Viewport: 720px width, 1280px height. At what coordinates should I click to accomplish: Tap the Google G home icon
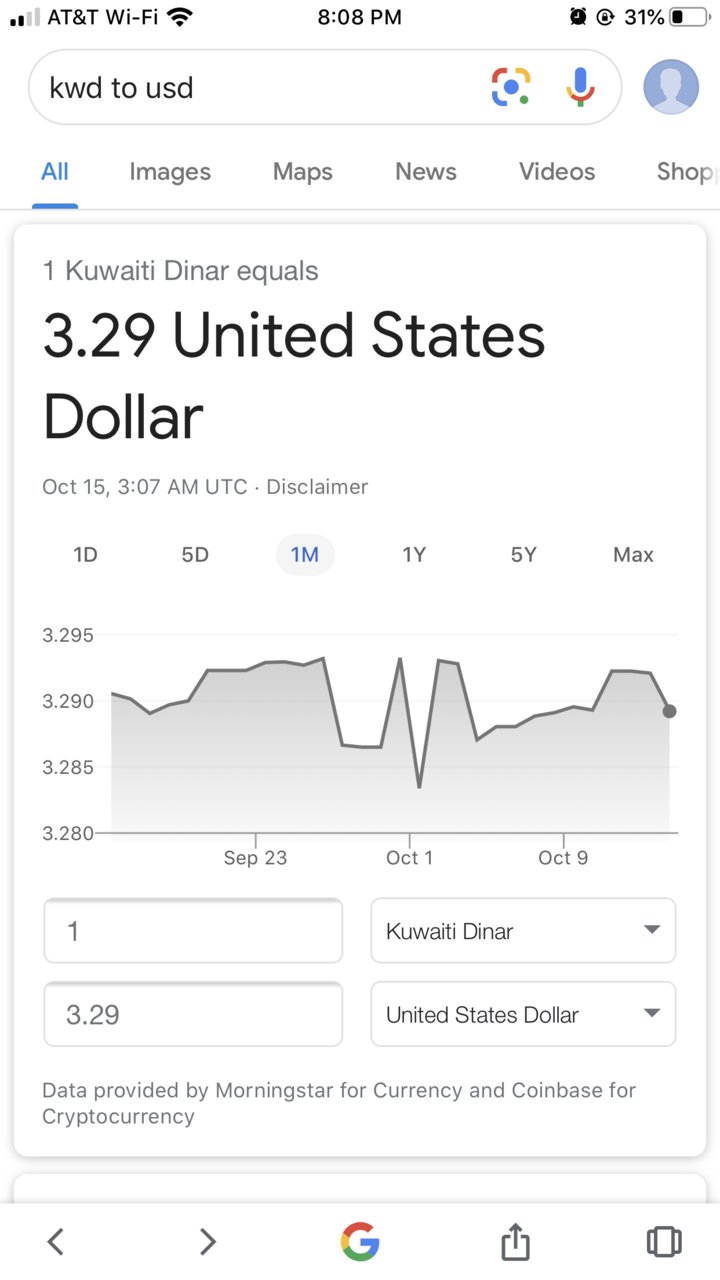click(x=360, y=1242)
